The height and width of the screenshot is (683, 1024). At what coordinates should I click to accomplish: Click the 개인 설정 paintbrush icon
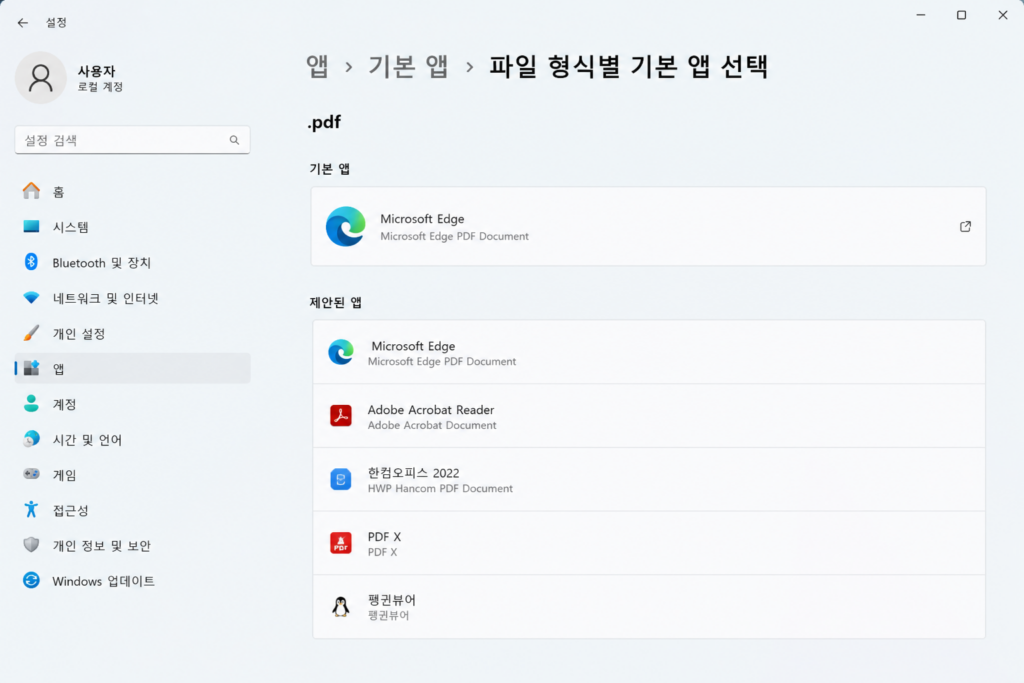coord(31,333)
